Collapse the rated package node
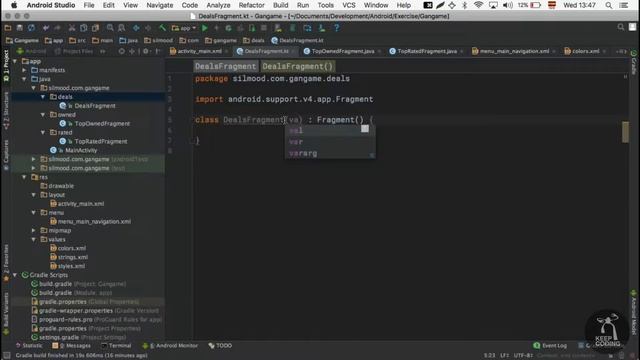The width and height of the screenshot is (640, 360). [43, 133]
